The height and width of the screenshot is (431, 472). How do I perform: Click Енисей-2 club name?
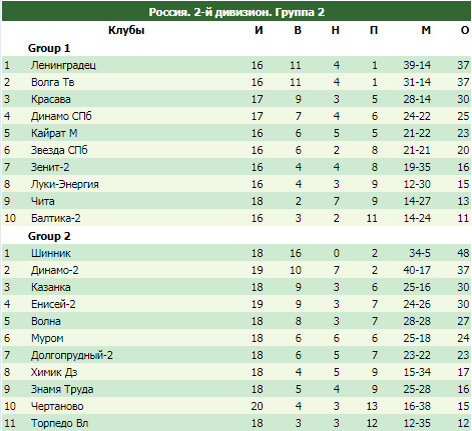tap(53, 304)
